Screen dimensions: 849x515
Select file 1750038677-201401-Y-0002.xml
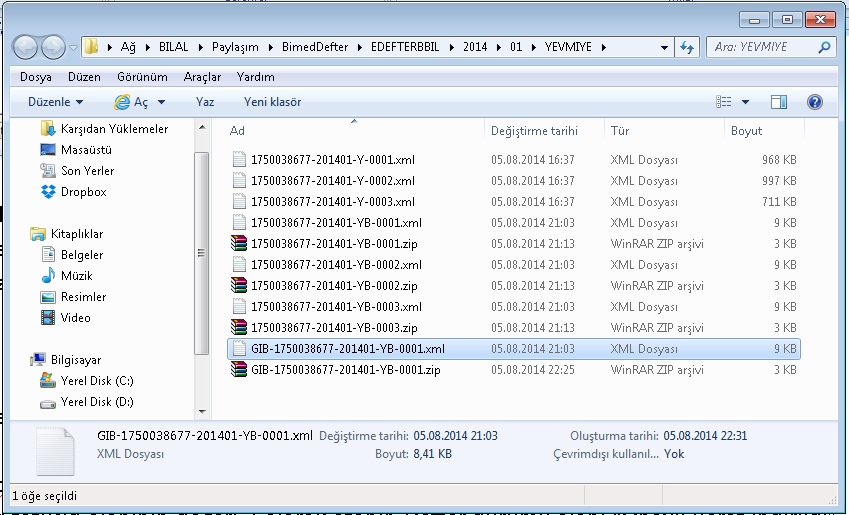coord(332,181)
